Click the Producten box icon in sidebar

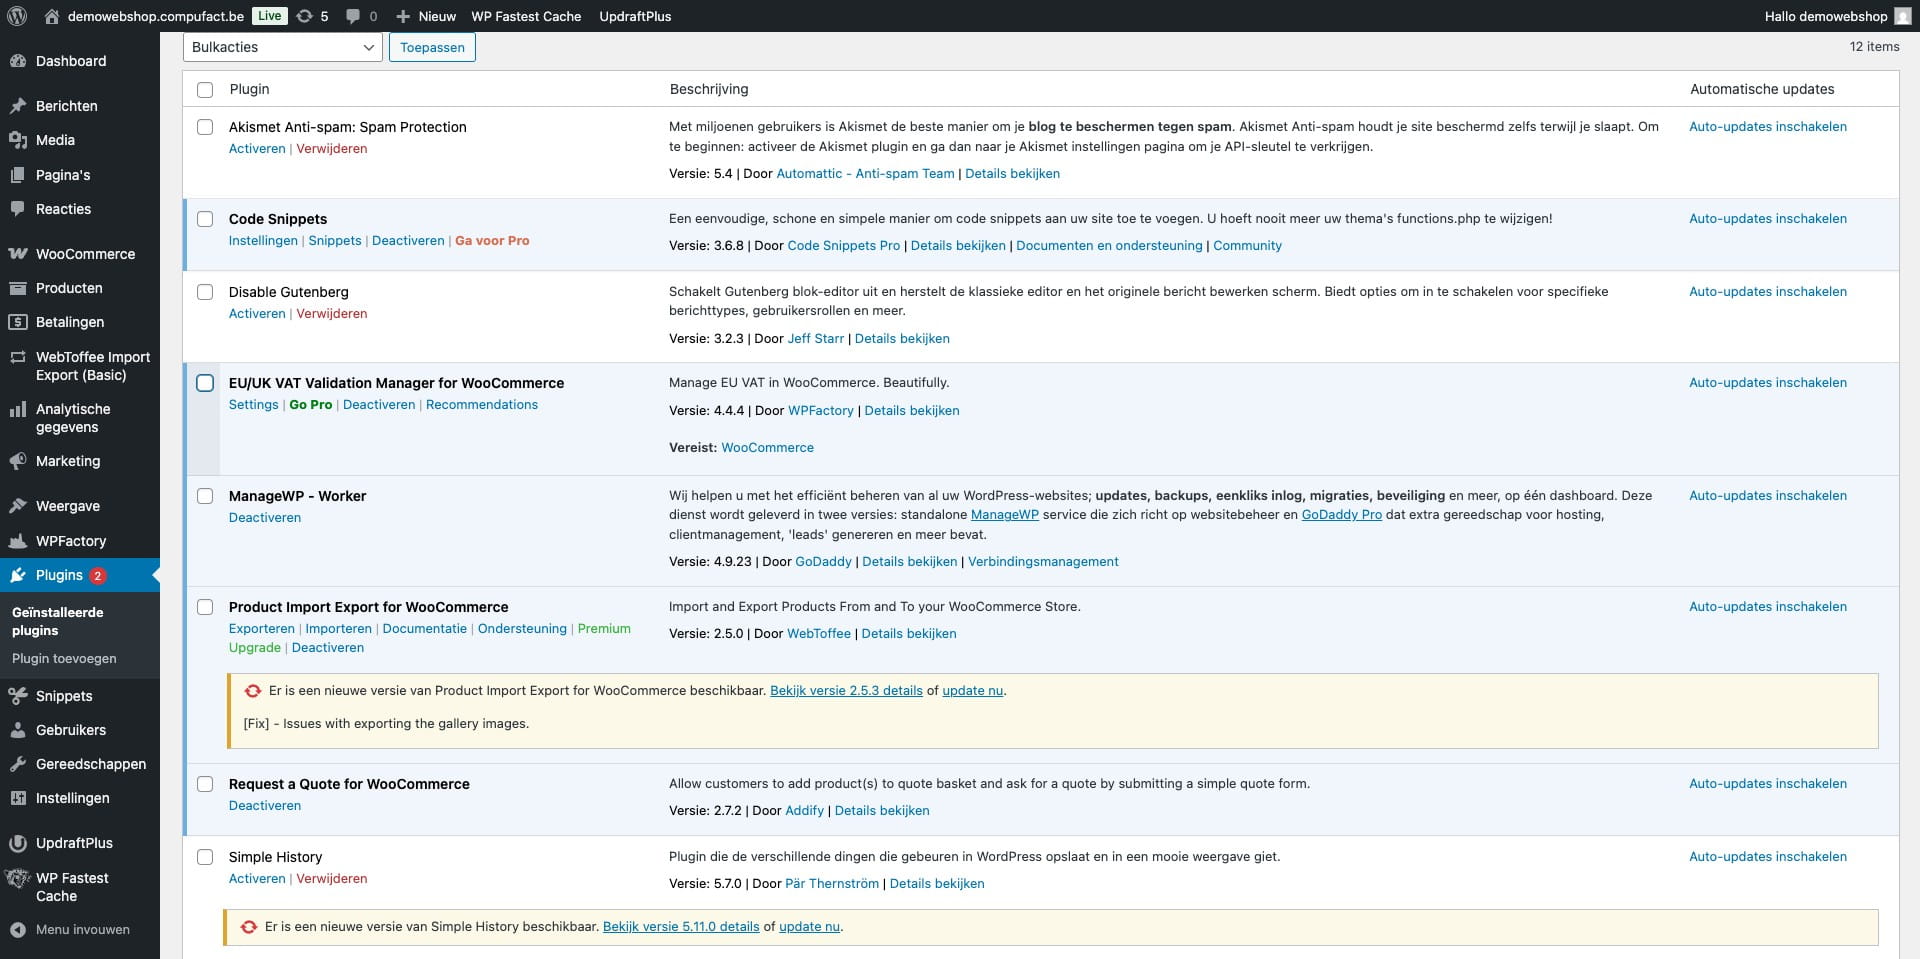click(x=18, y=288)
